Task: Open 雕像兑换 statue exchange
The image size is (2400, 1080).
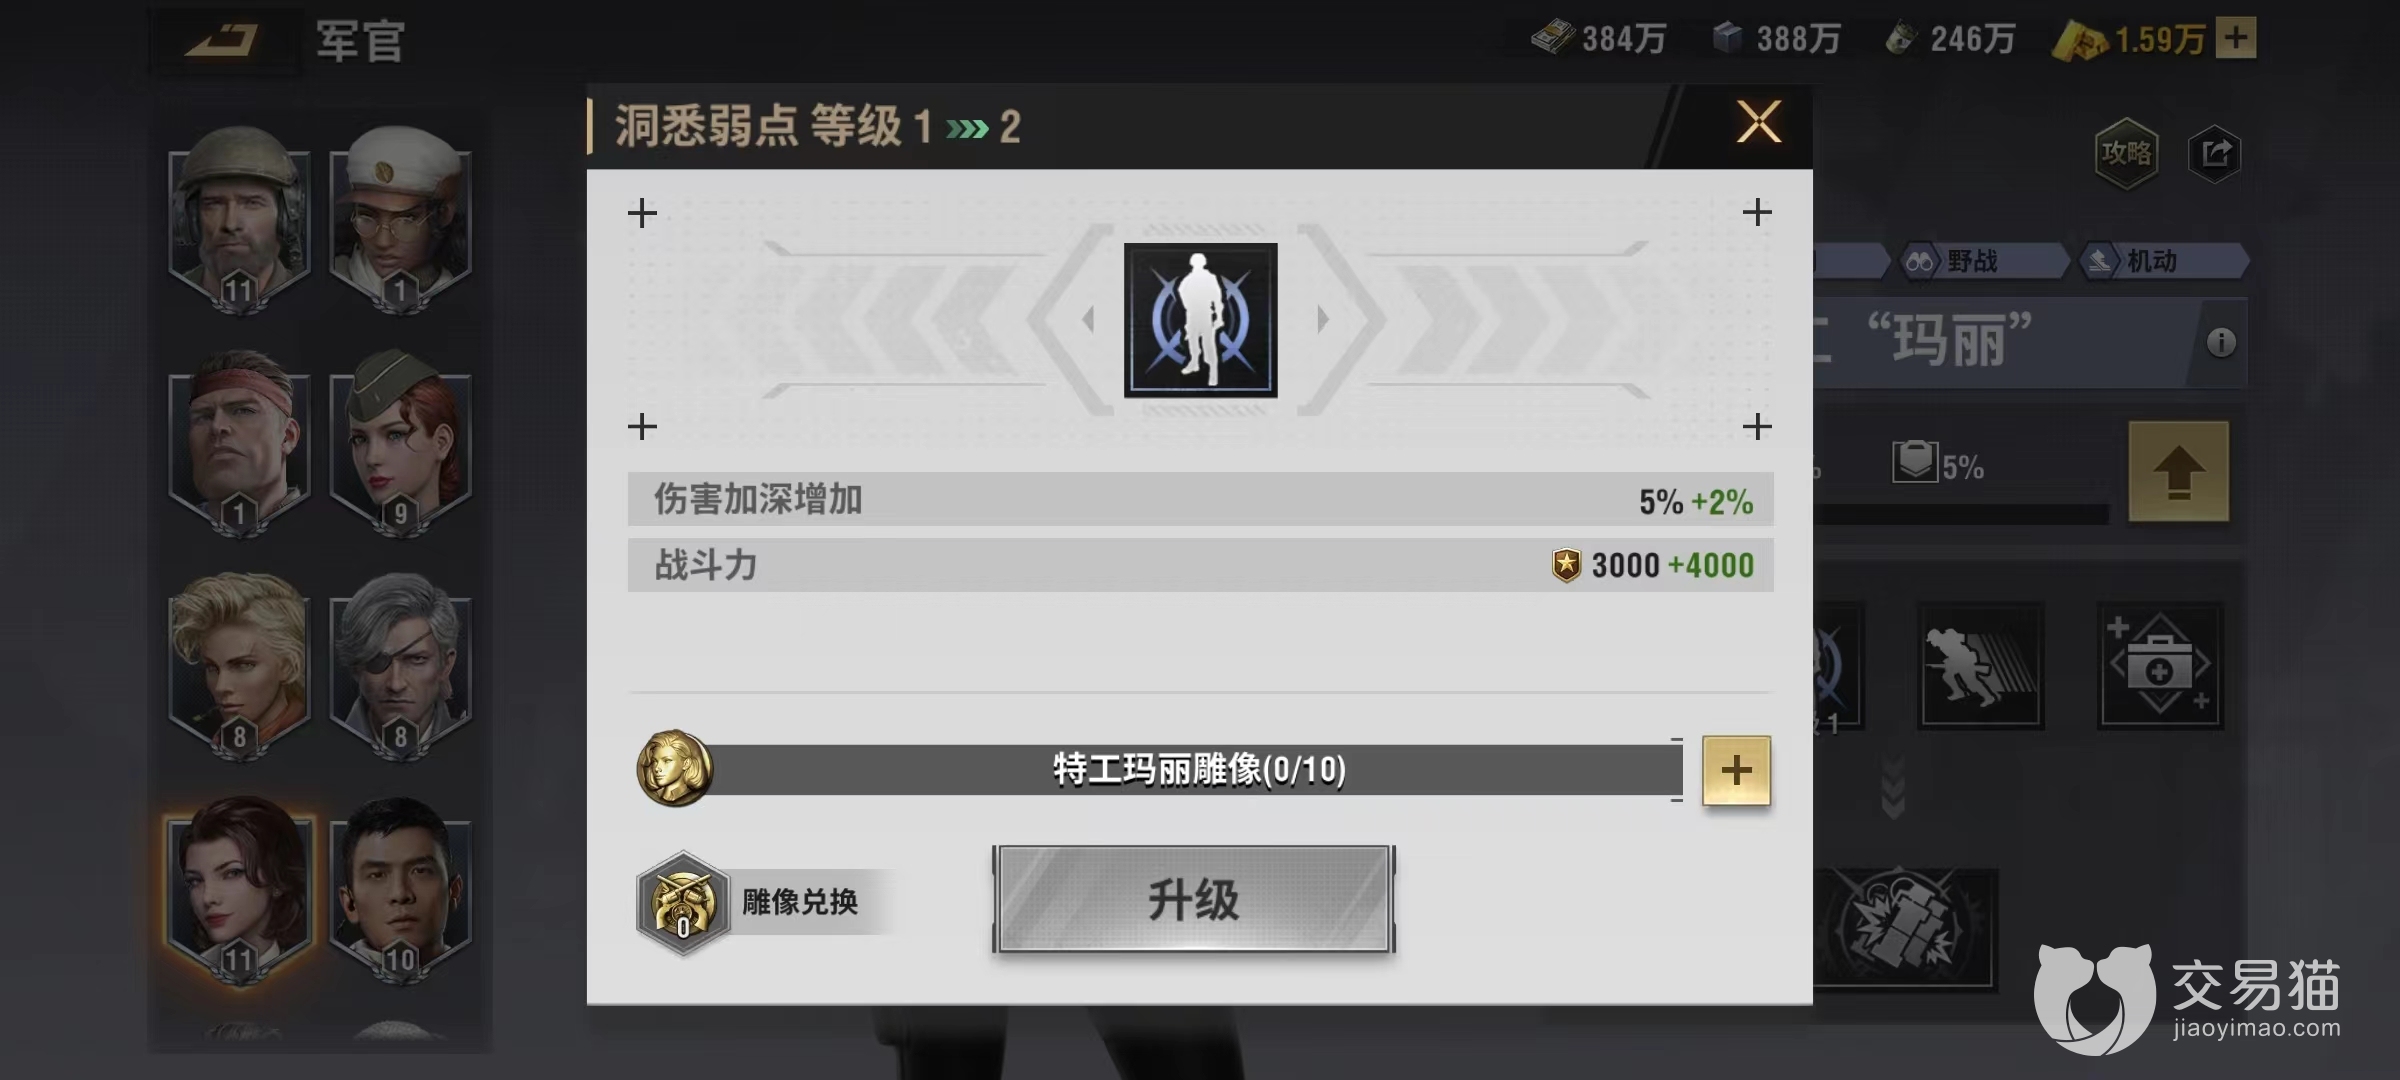Action: pyautogui.click(x=760, y=902)
